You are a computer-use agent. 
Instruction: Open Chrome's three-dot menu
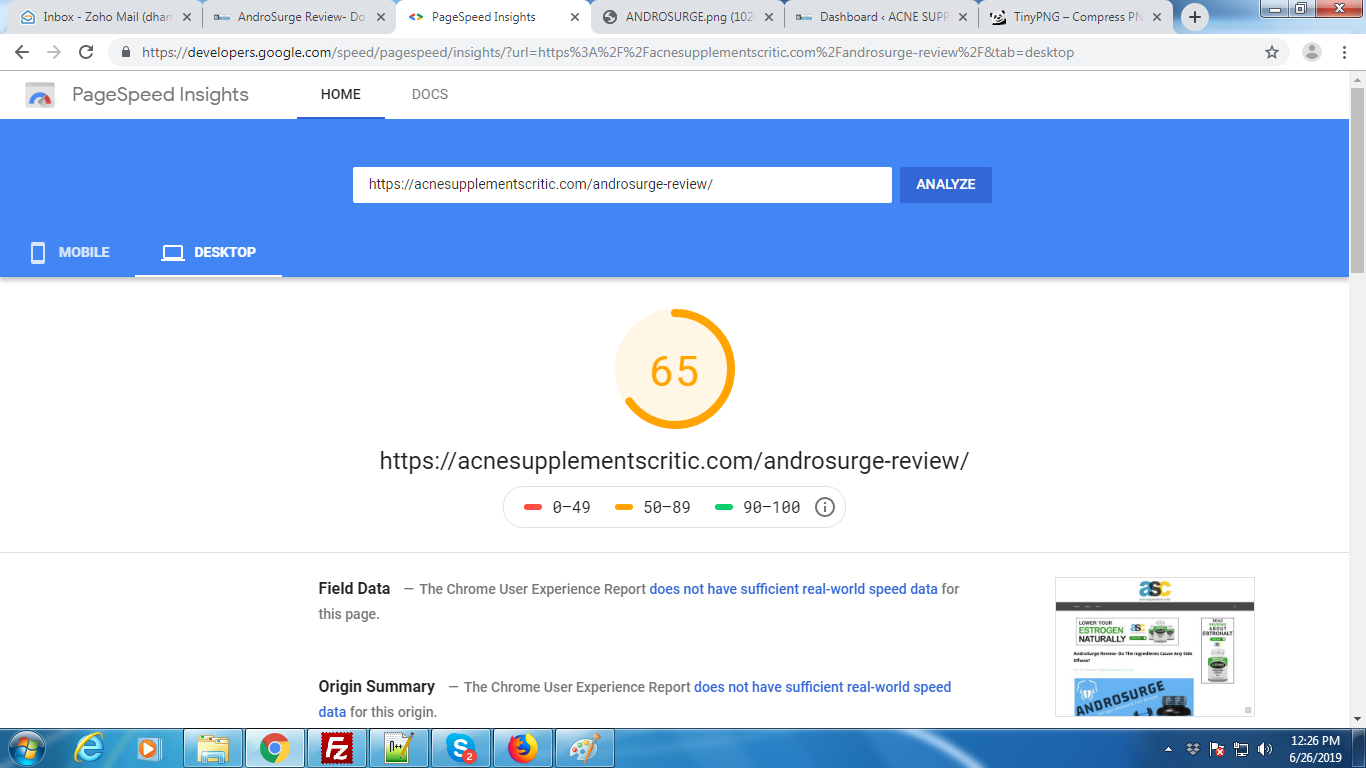point(1344,53)
